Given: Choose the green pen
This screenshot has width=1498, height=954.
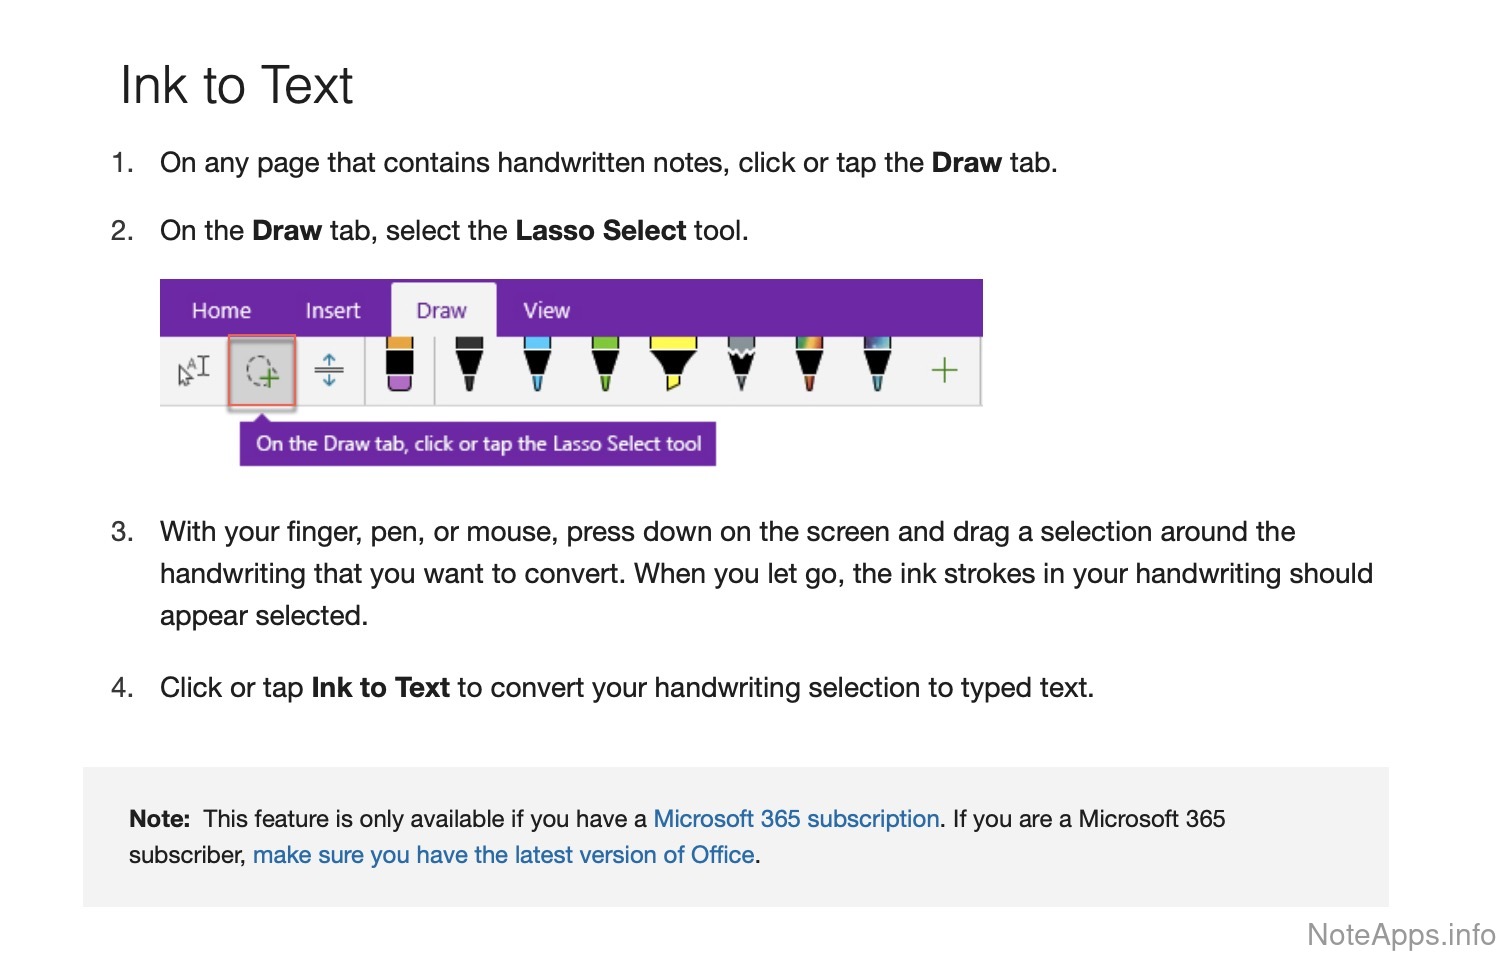Looking at the screenshot, I should click(605, 365).
